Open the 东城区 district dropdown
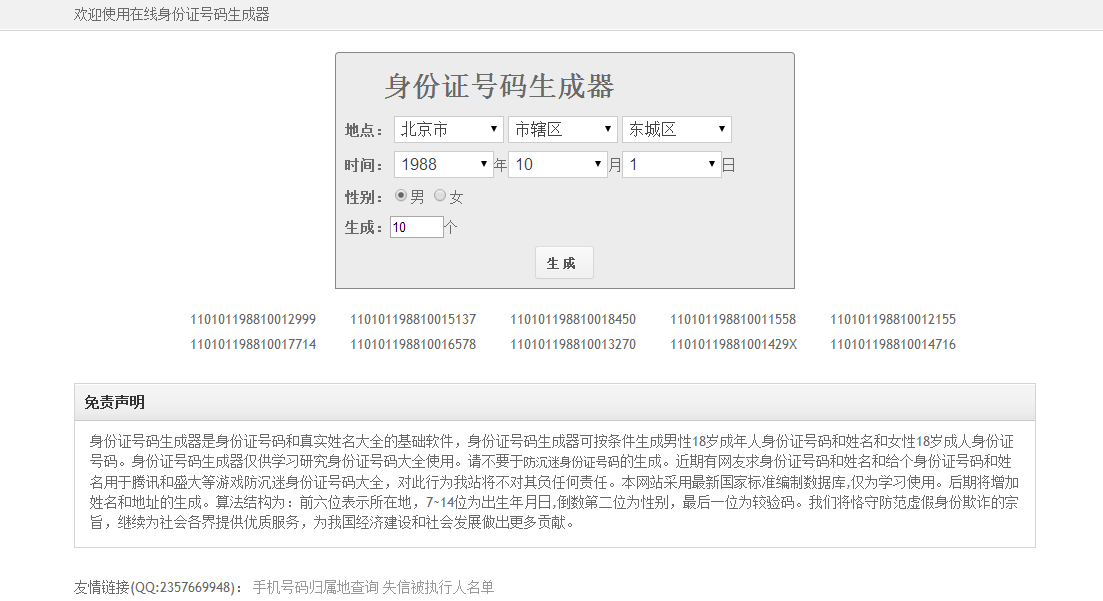 point(676,130)
